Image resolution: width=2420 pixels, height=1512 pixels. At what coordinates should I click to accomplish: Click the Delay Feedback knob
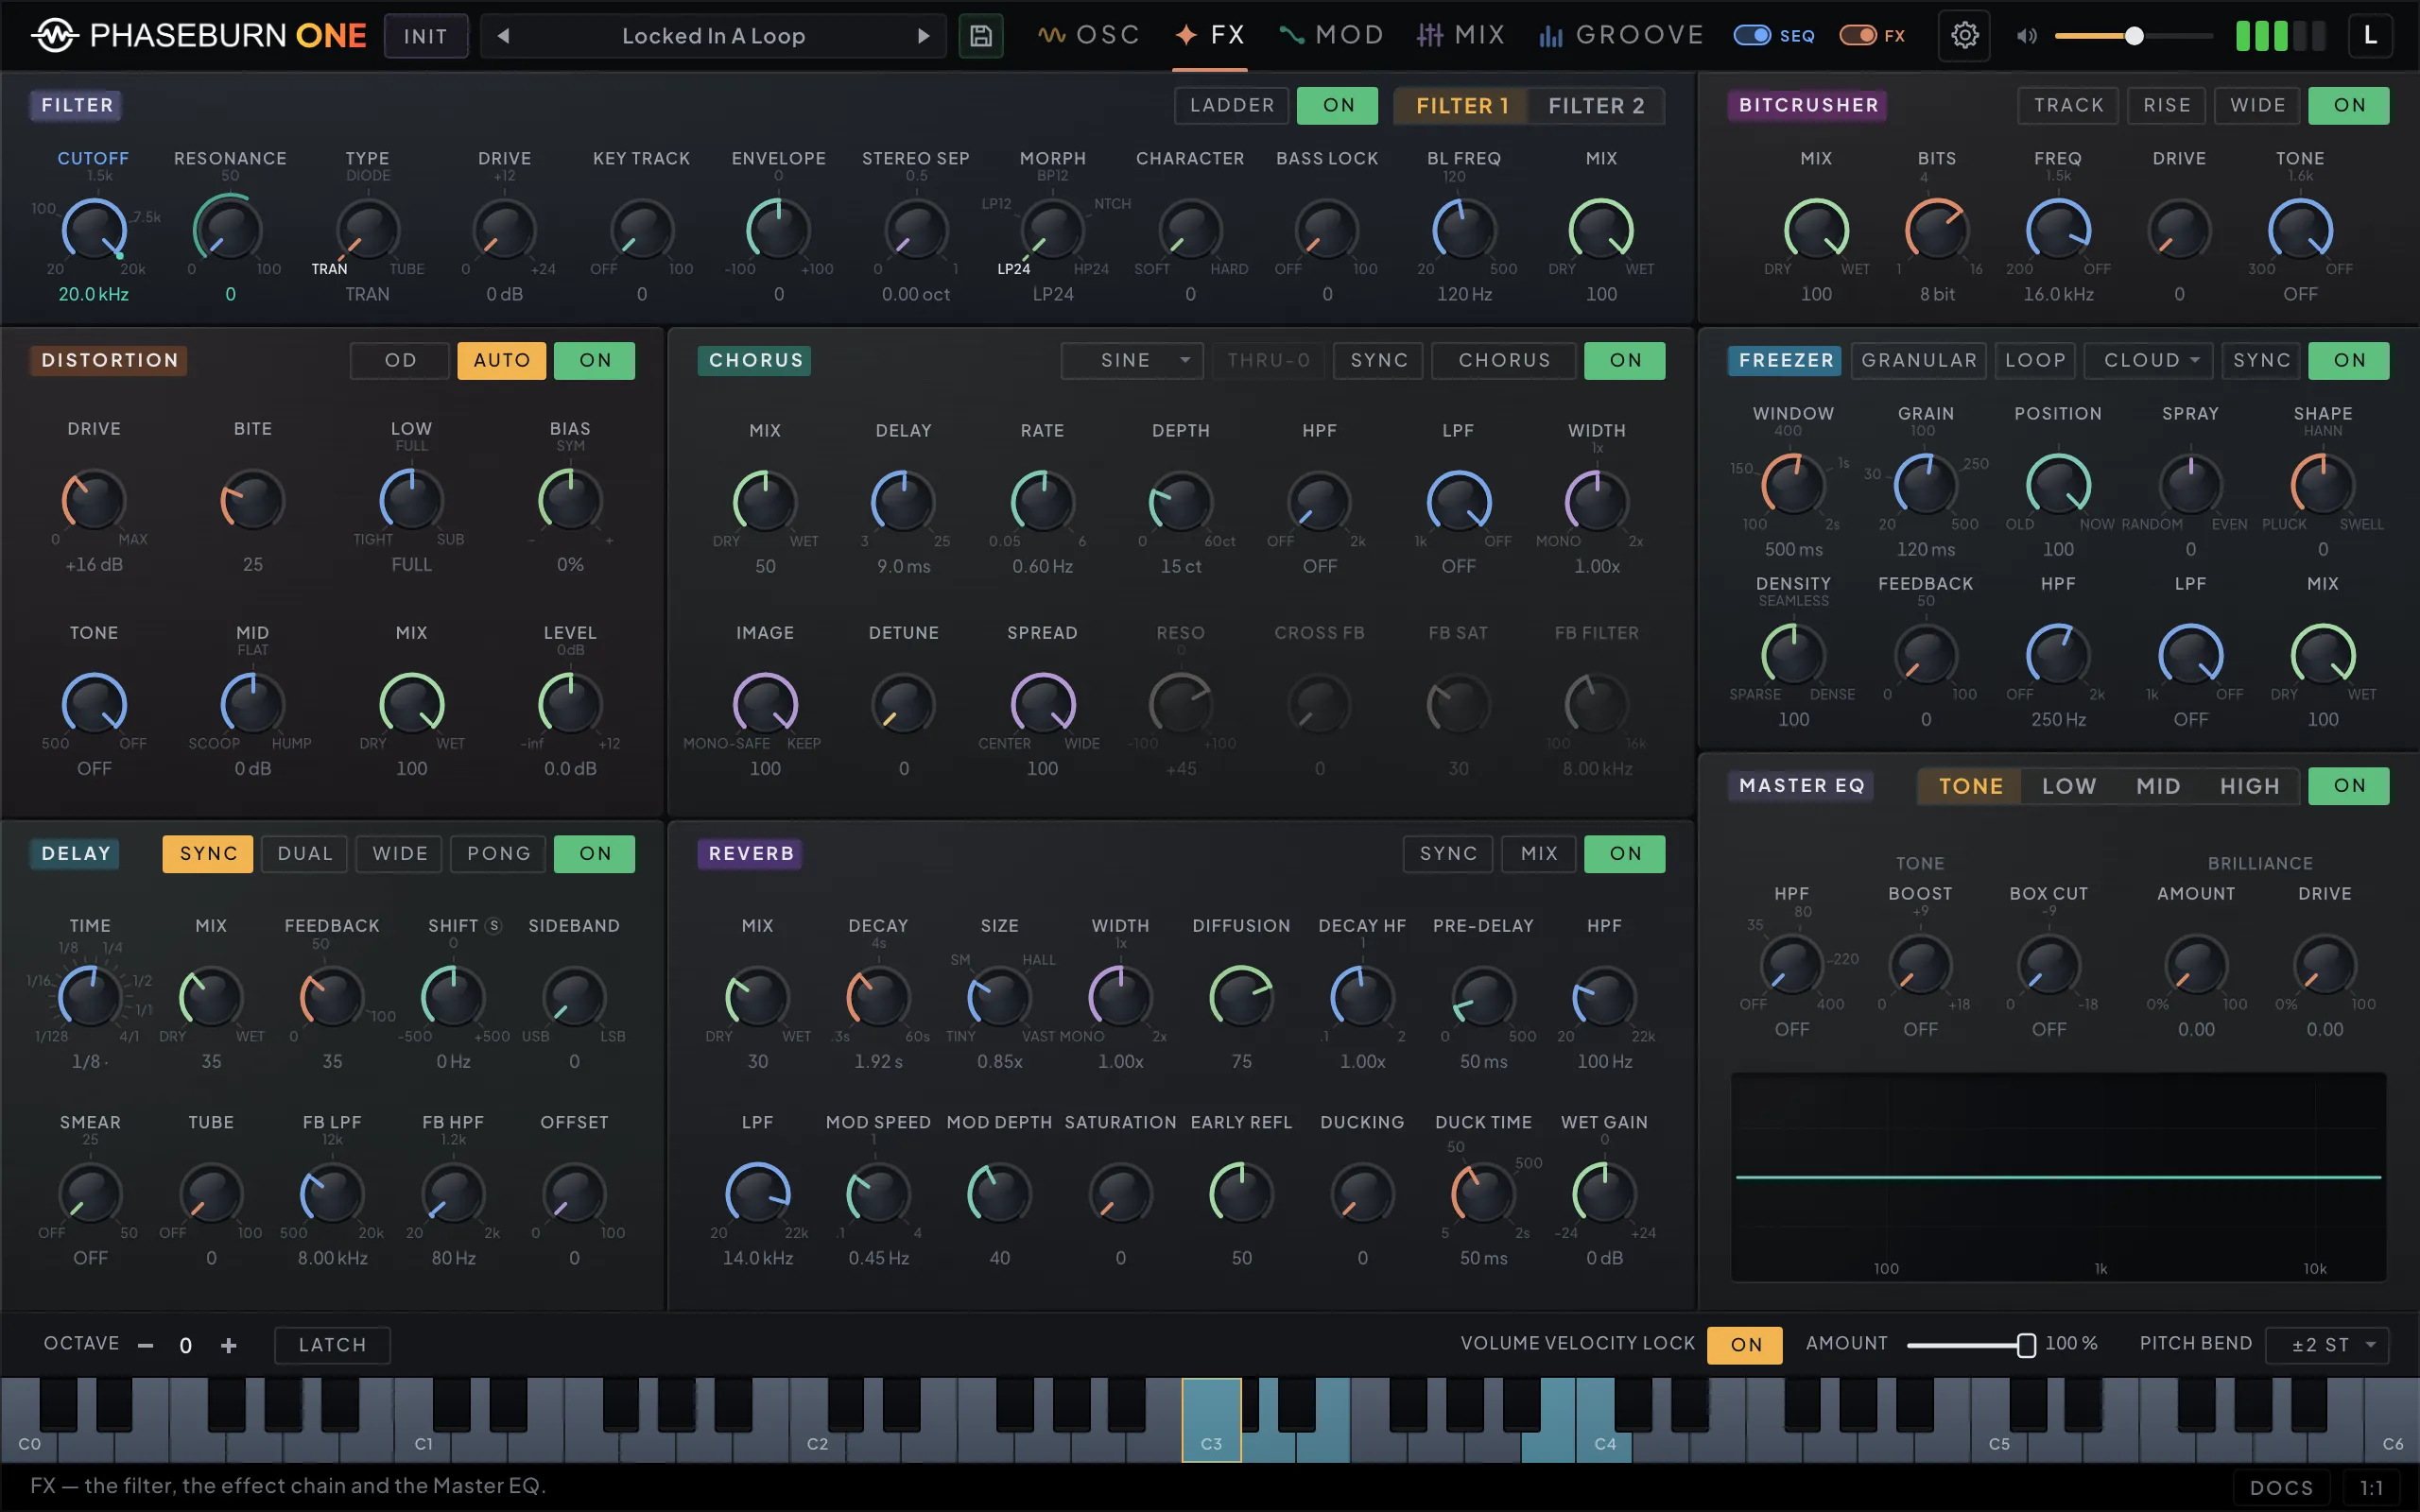tap(332, 997)
